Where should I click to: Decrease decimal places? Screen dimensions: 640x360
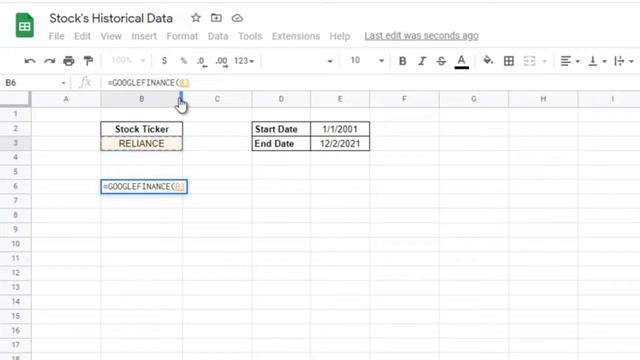click(x=202, y=61)
